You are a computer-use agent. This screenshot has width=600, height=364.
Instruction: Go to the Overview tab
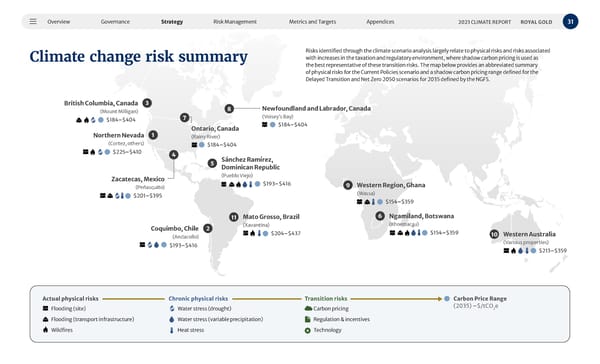(x=59, y=22)
